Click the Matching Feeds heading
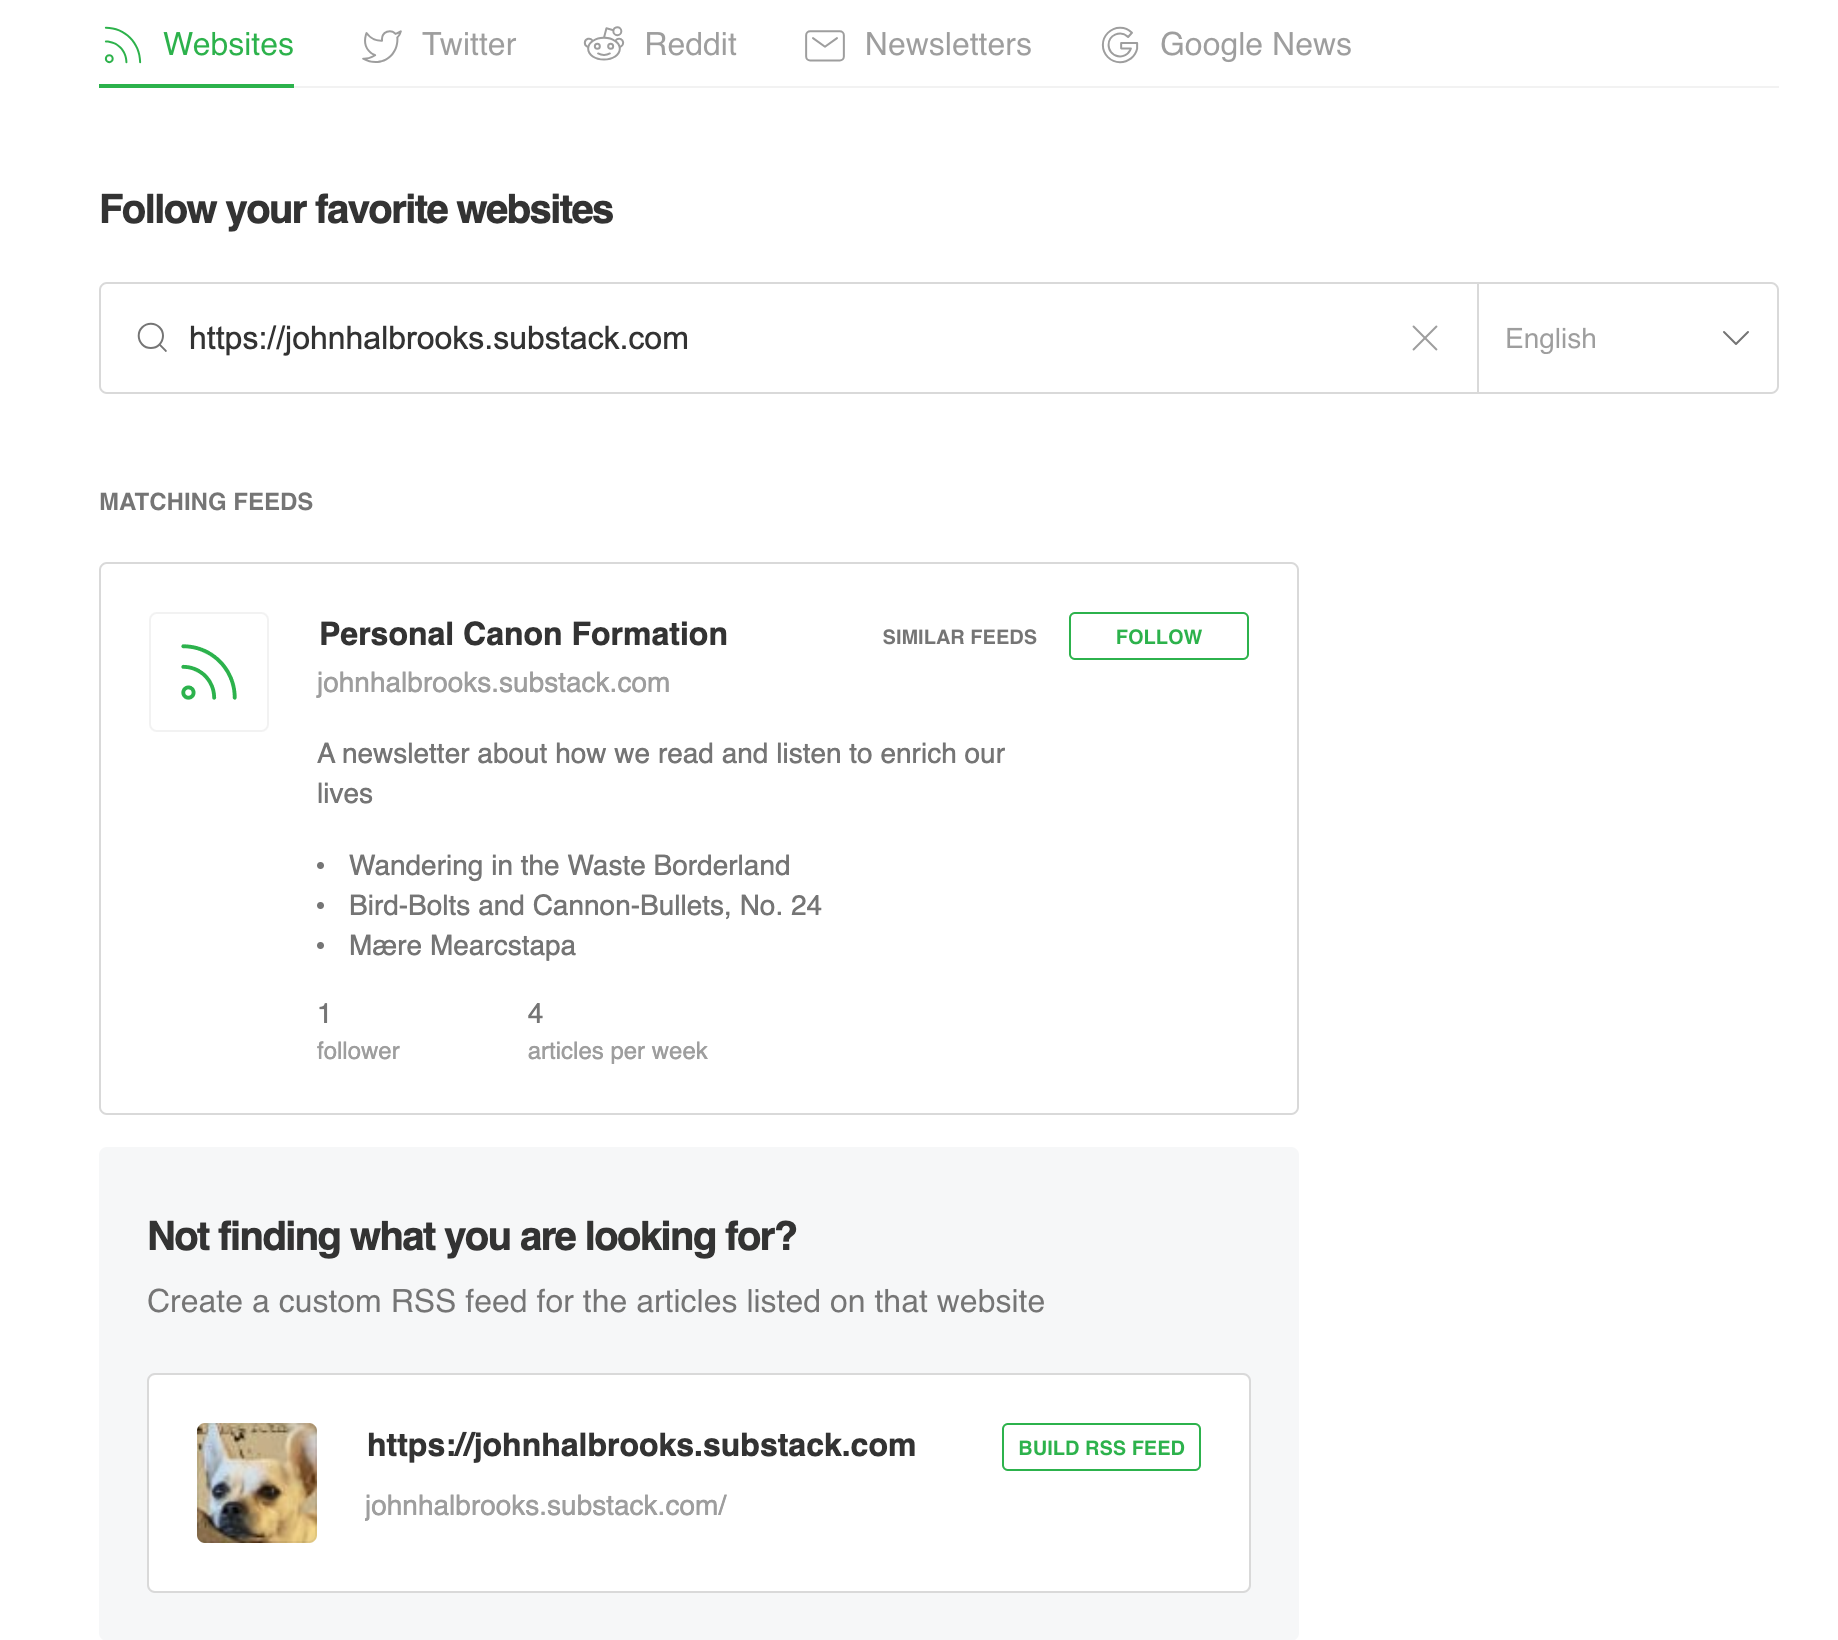This screenshot has width=1838, height=1640. pos(206,502)
